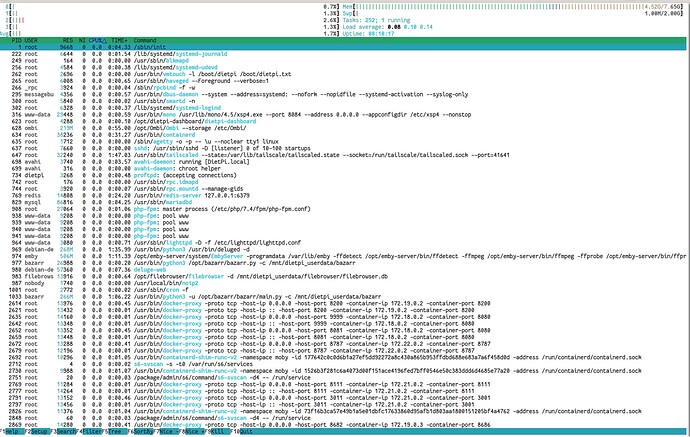
Task: Select s6-svscan /var/run/s6/services row
Action: [345, 364]
